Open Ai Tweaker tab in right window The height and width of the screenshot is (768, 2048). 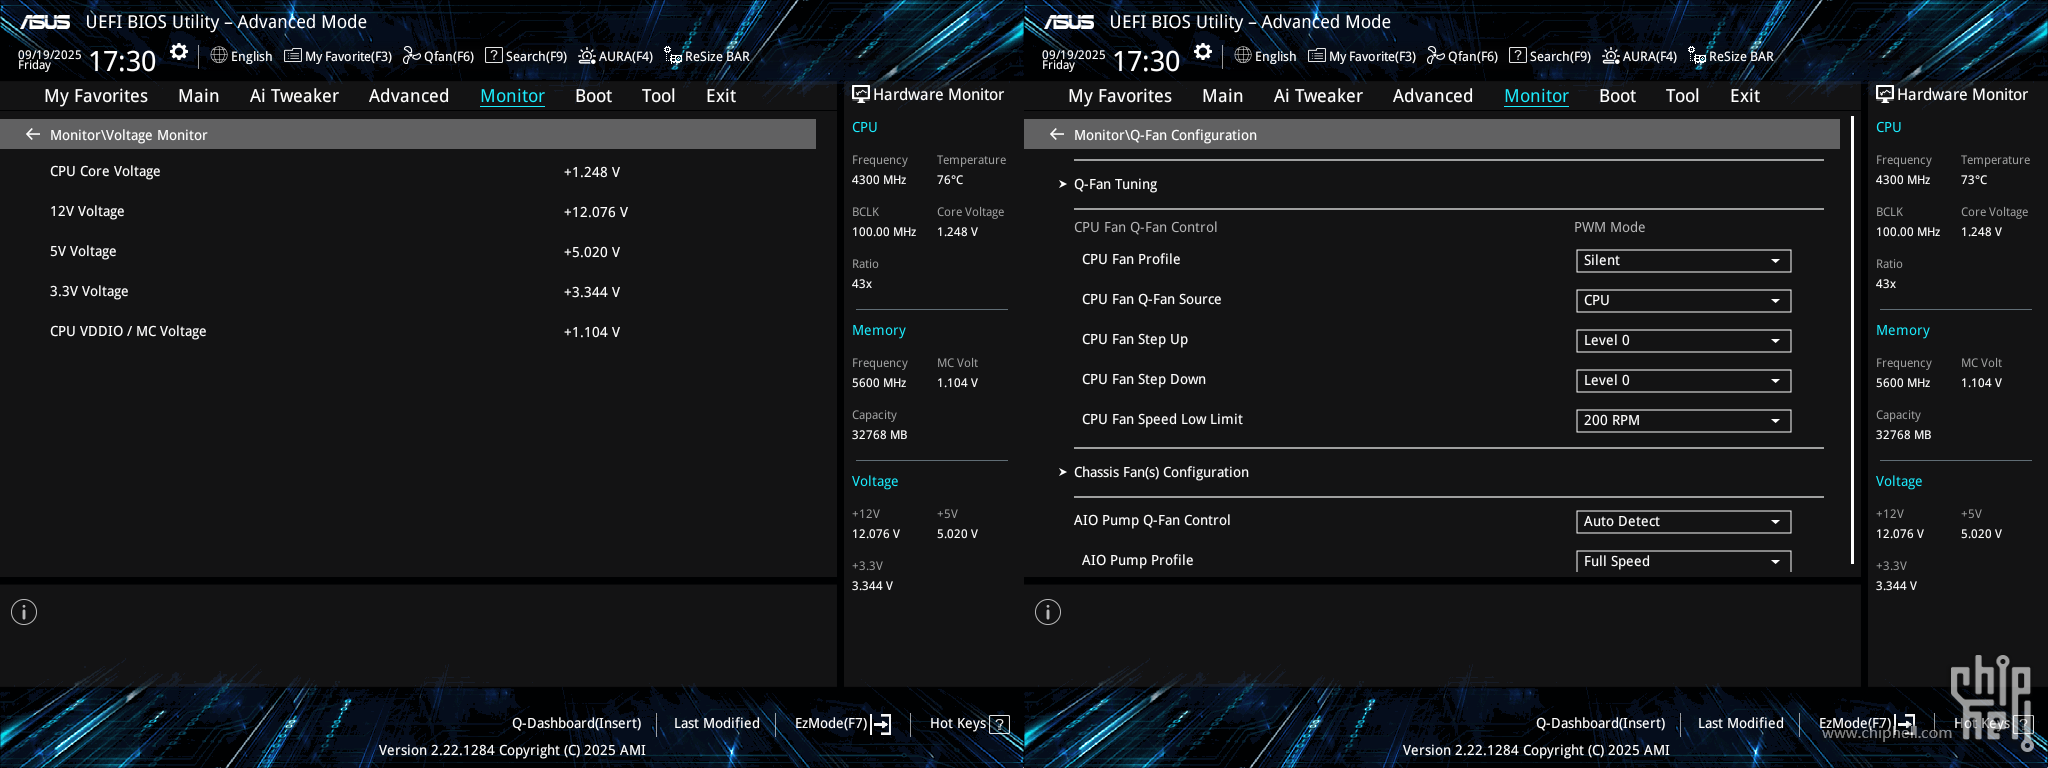(1318, 96)
